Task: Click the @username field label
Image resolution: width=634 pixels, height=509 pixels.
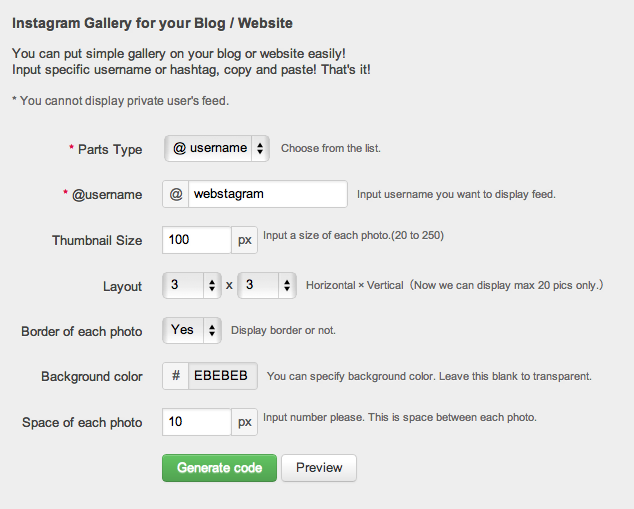Action: click(x=107, y=195)
